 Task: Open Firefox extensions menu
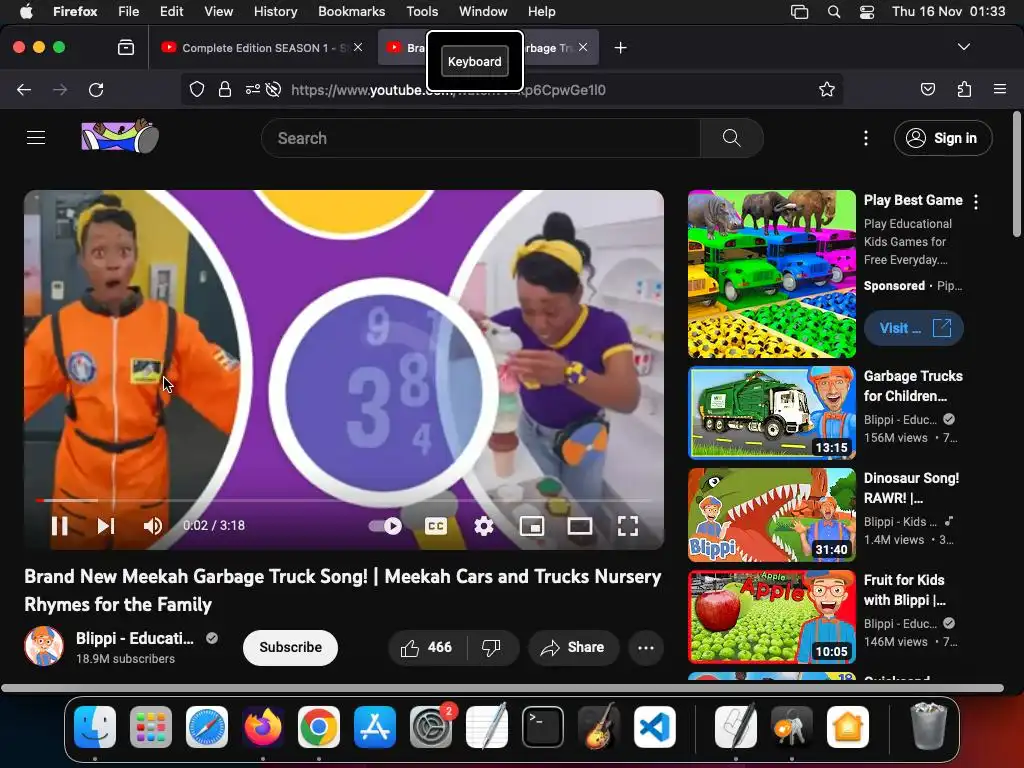(x=964, y=89)
